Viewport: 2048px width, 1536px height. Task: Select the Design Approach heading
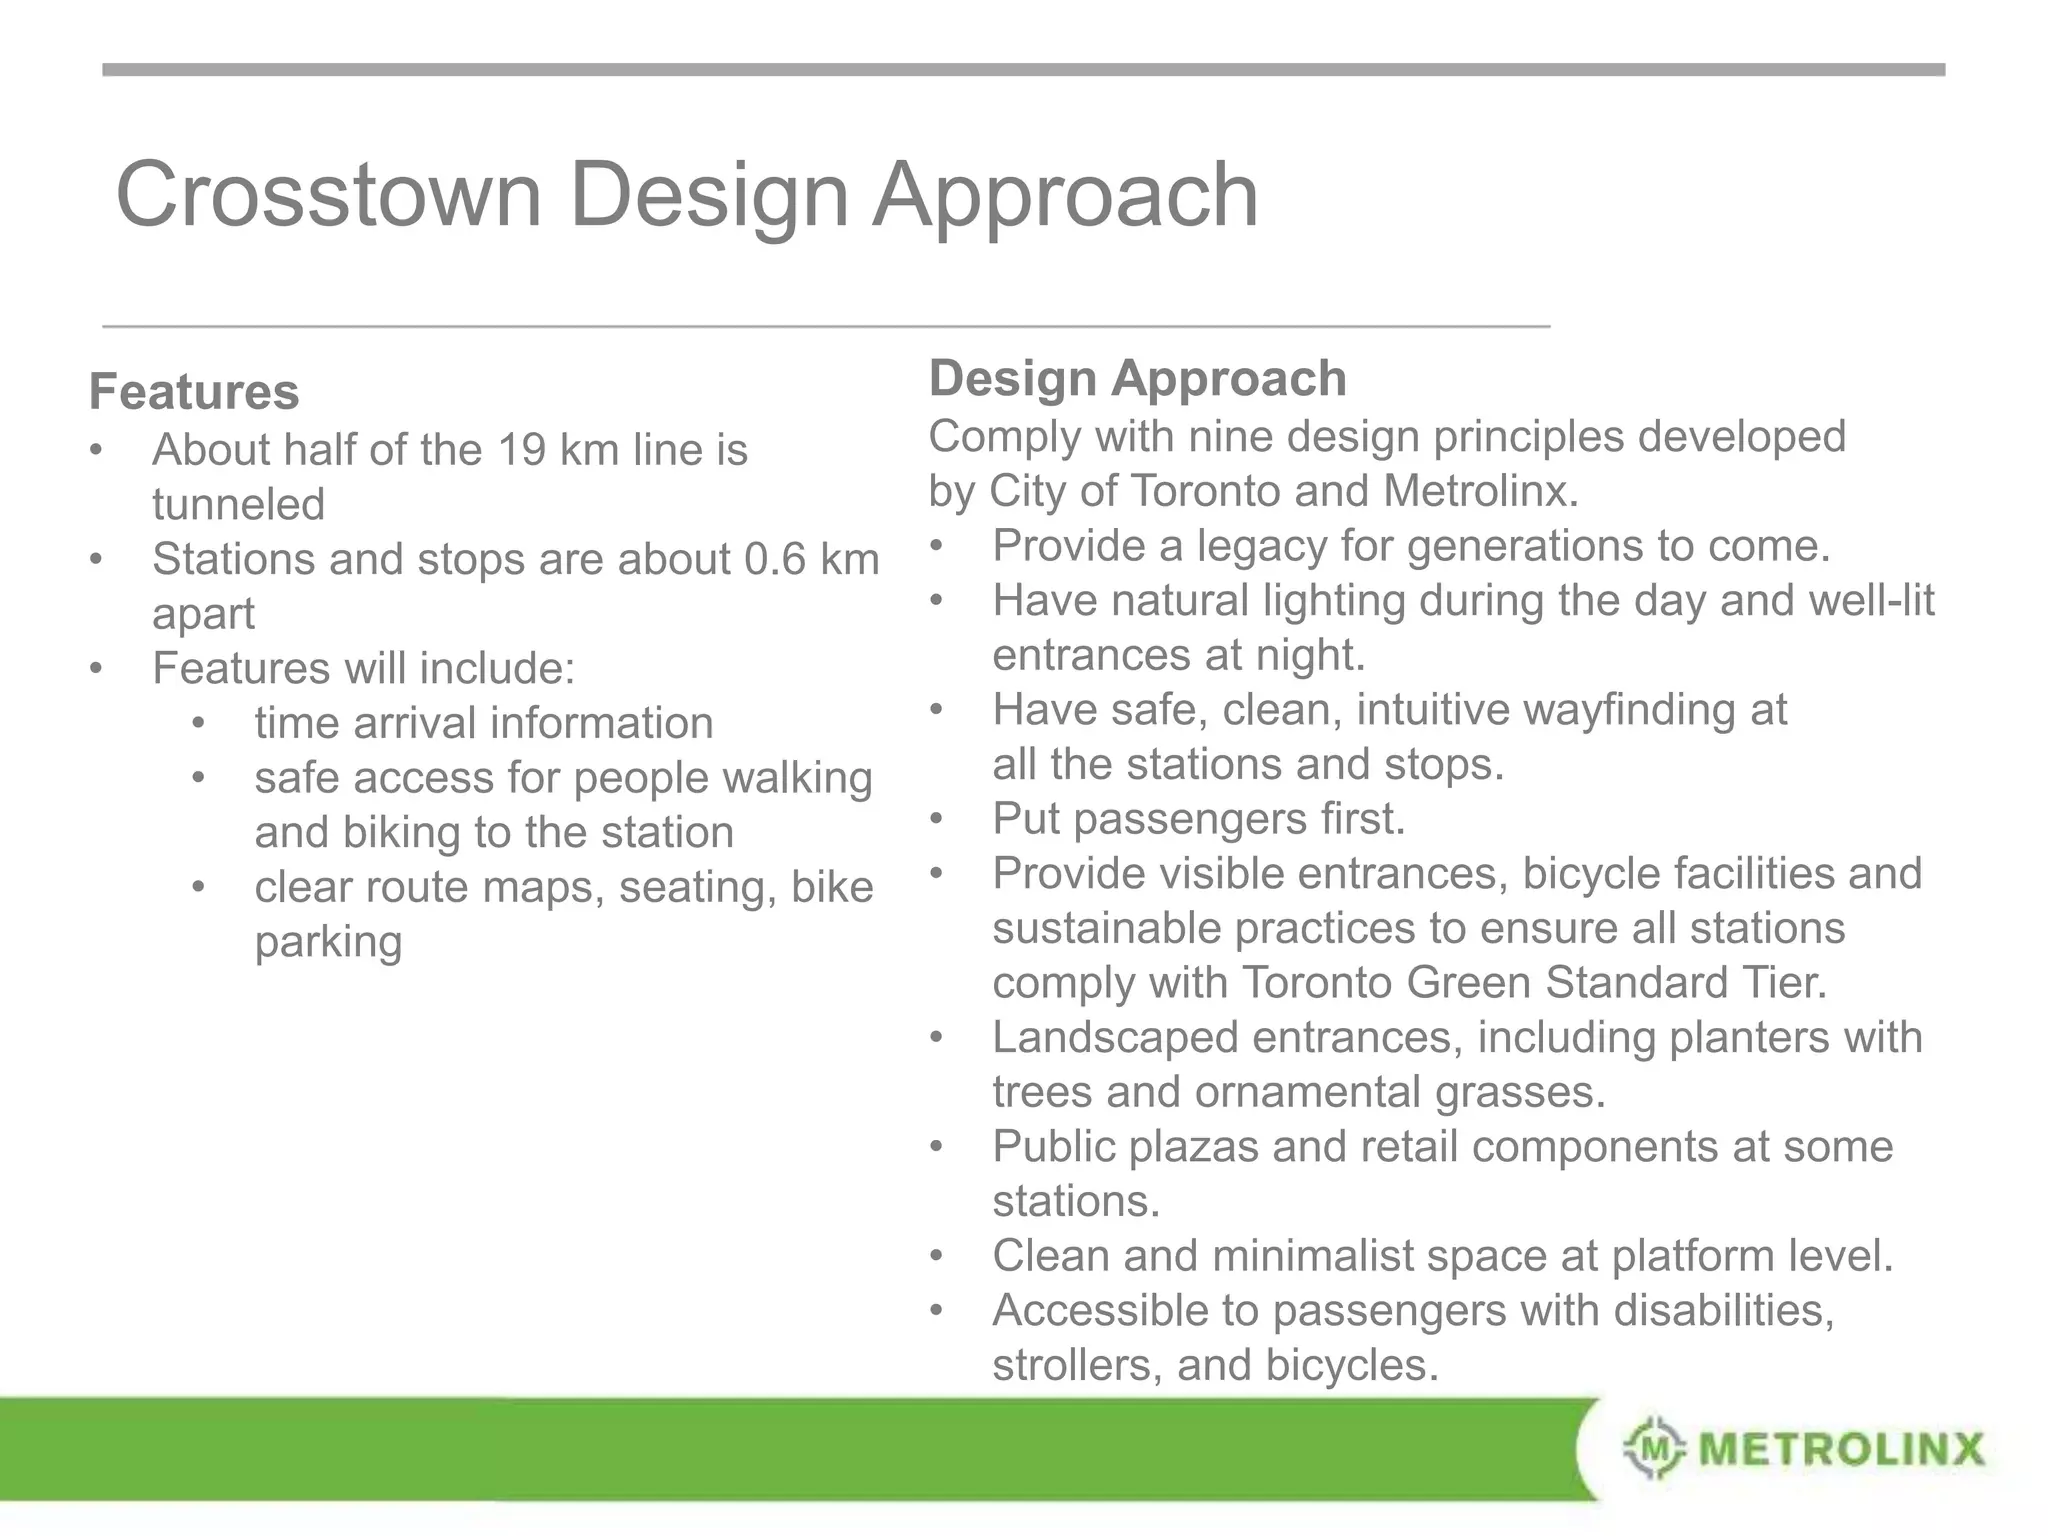pos(1137,378)
